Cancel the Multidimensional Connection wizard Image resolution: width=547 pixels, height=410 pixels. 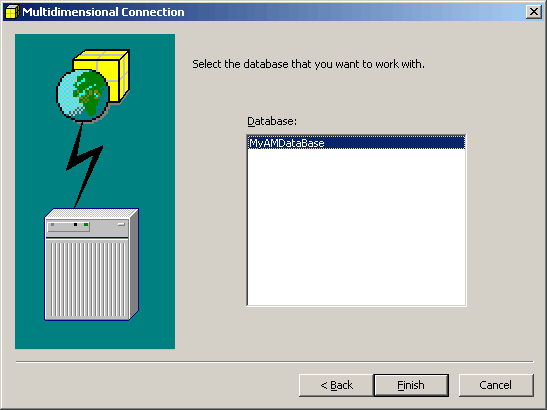[x=496, y=385]
